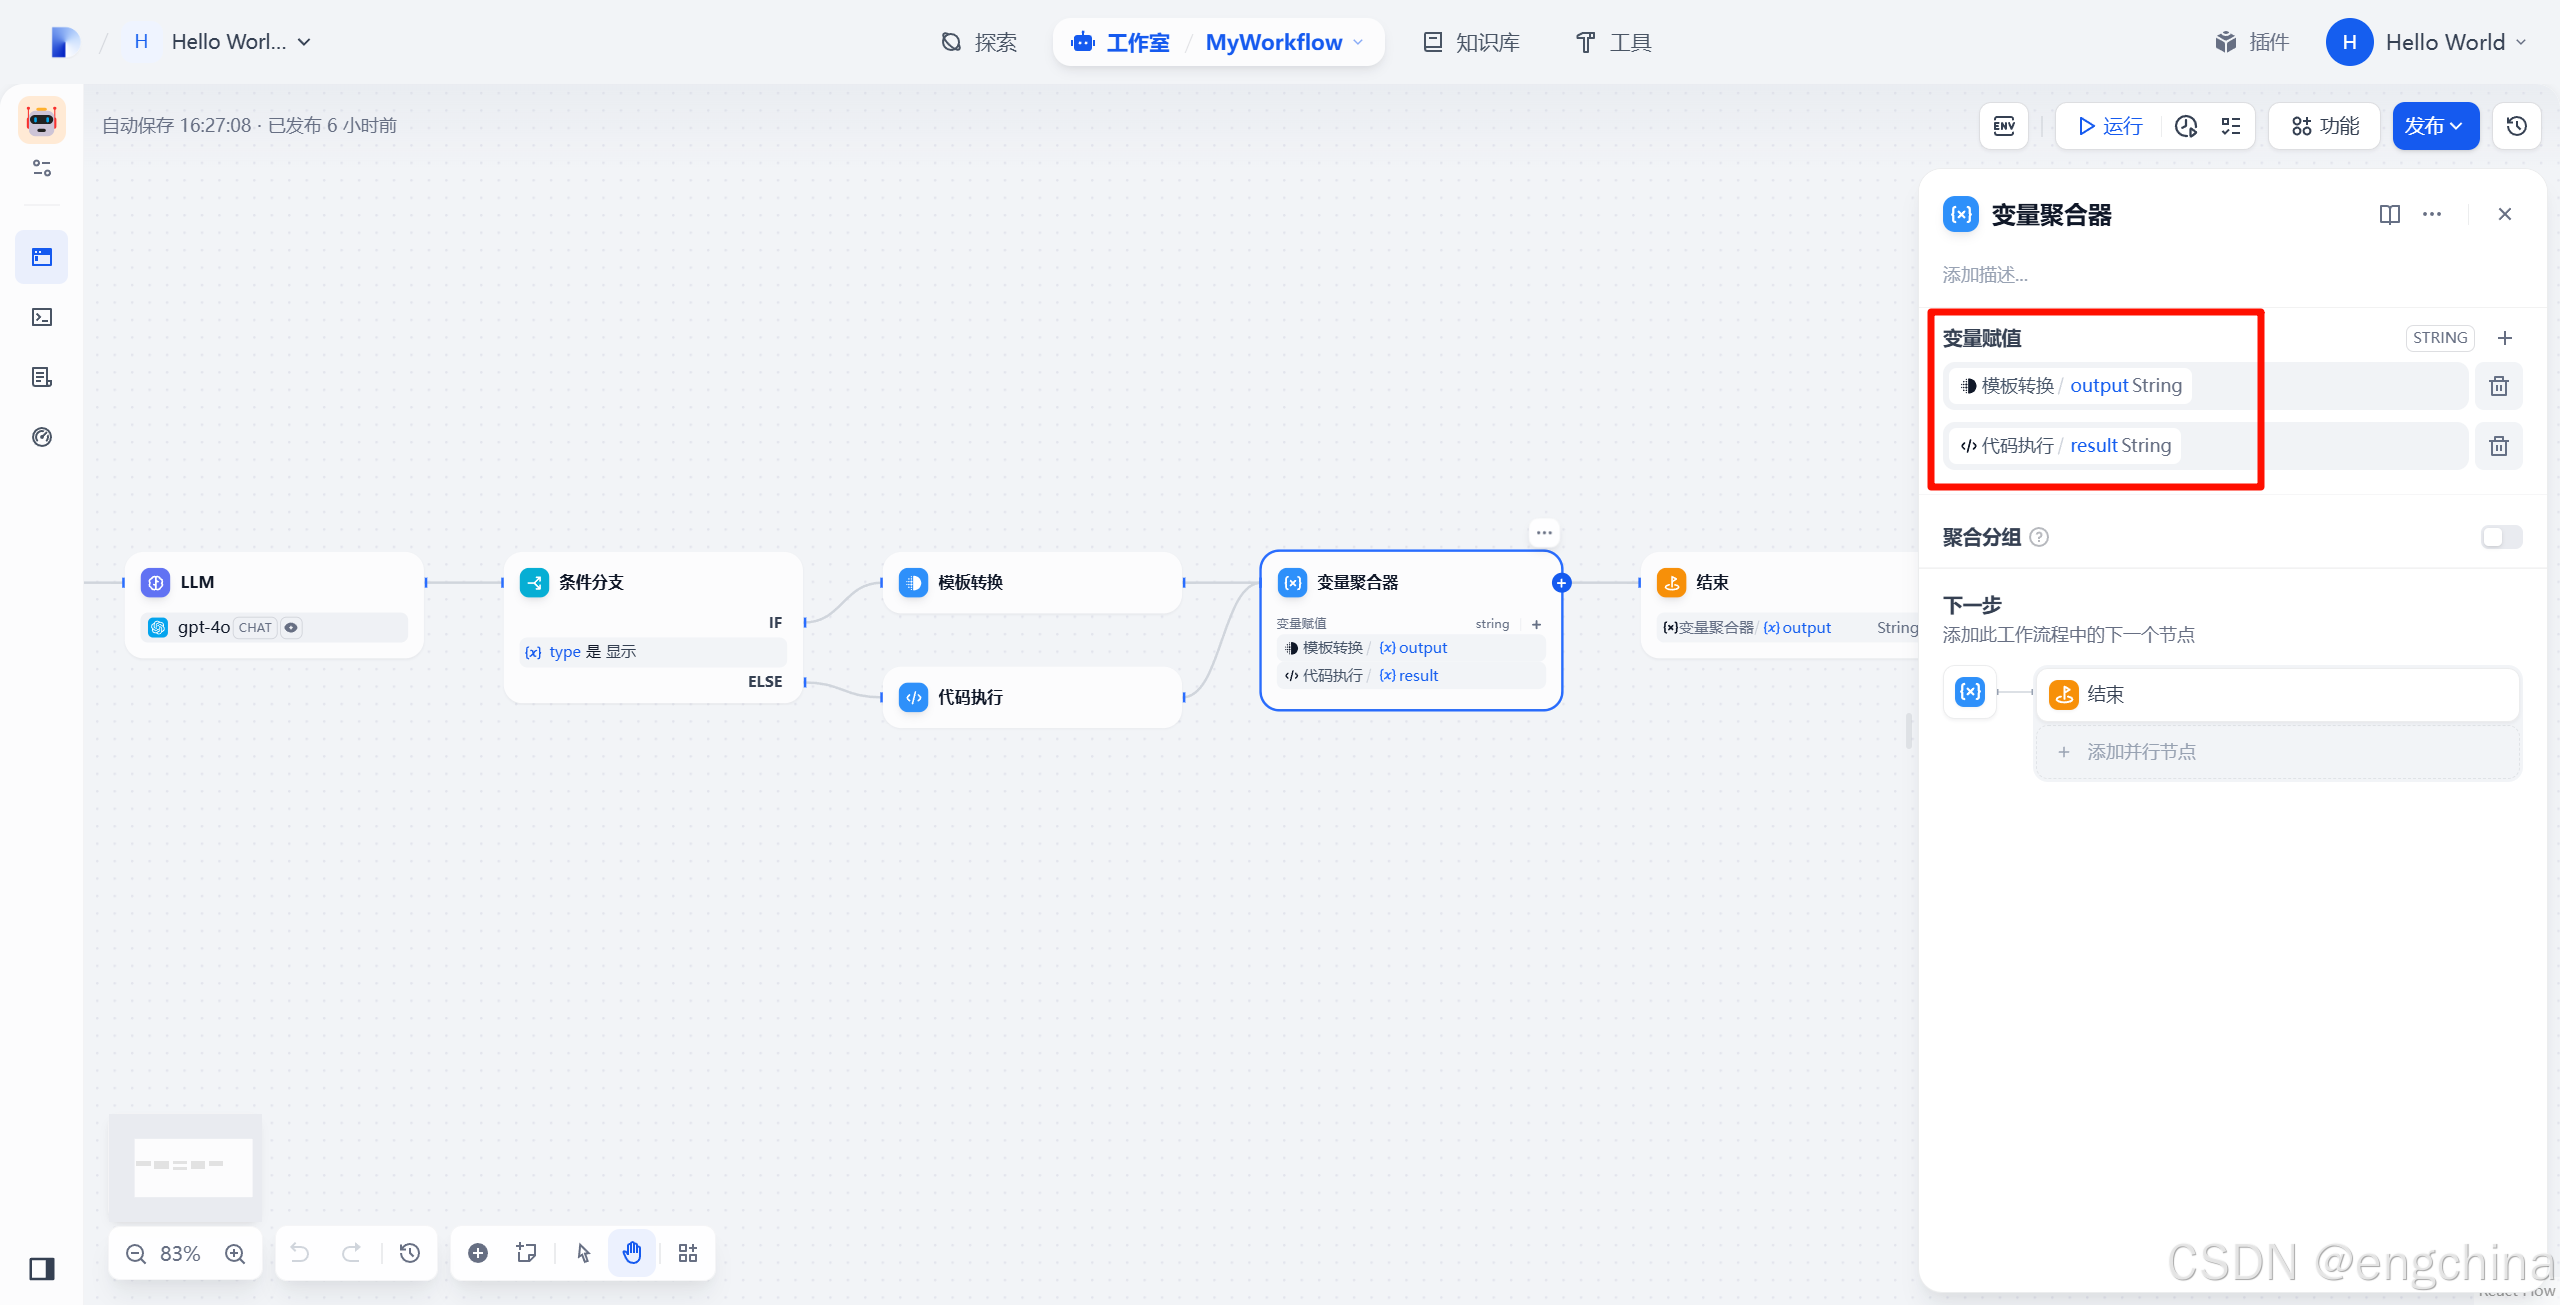Delete the 模板转换 output variable row
The width and height of the screenshot is (2560, 1305).
[x=2499, y=386]
